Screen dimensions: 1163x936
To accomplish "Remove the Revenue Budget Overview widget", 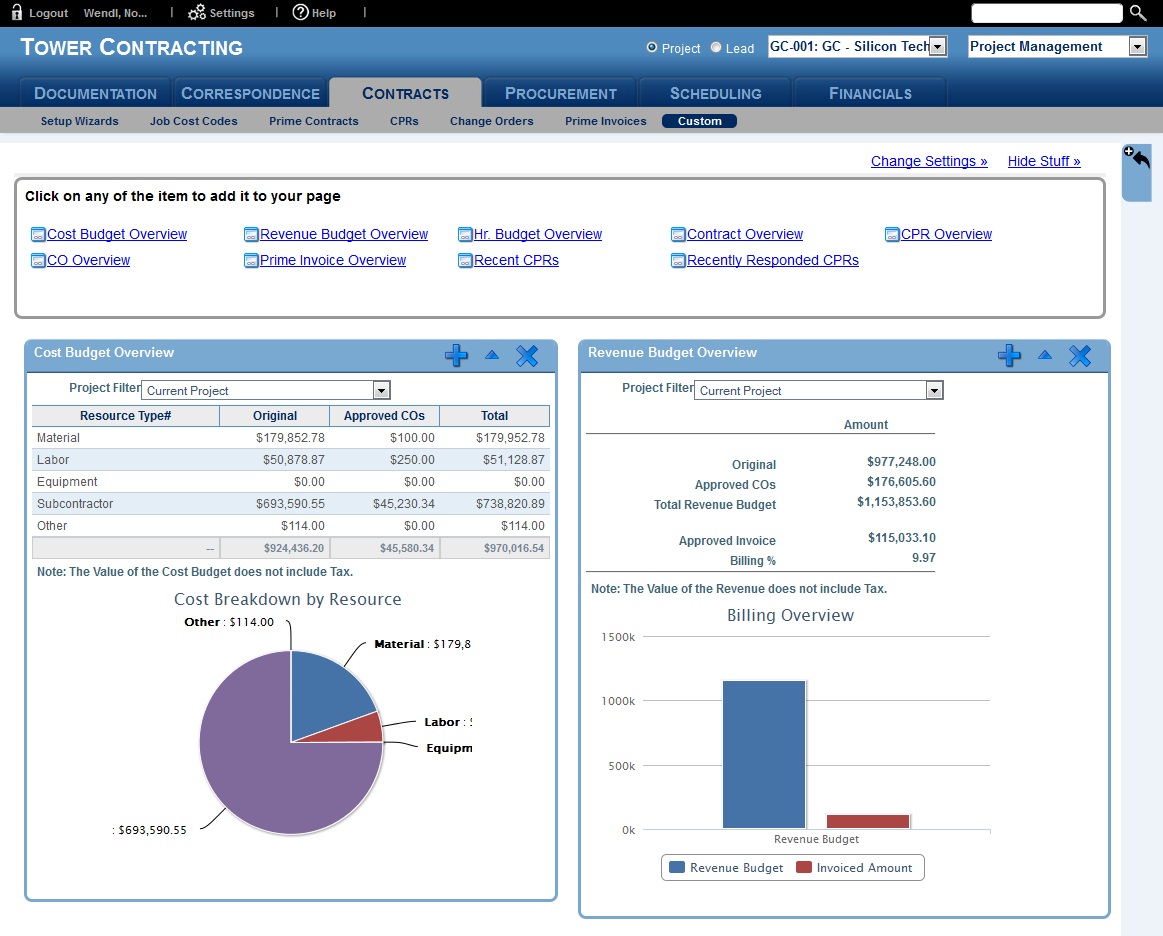I will pos(1080,355).
